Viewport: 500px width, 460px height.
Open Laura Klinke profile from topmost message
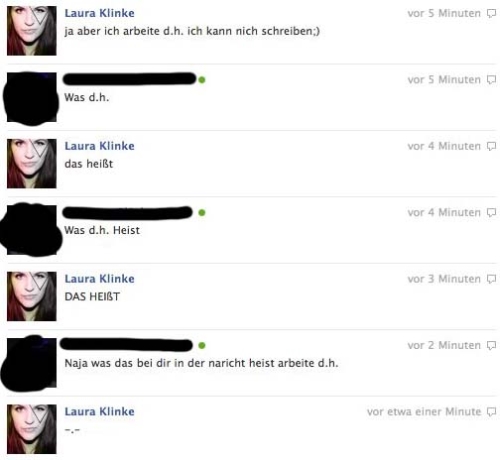coord(99,13)
